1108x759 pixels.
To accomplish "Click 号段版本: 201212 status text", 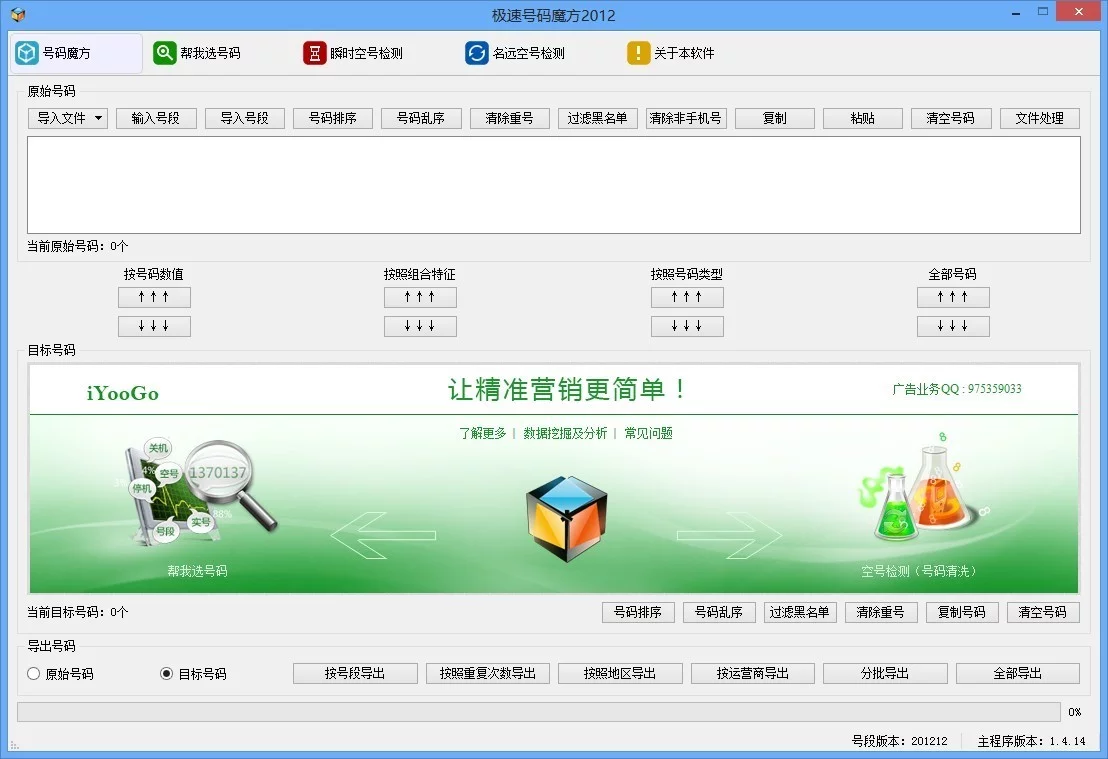I will (x=900, y=741).
